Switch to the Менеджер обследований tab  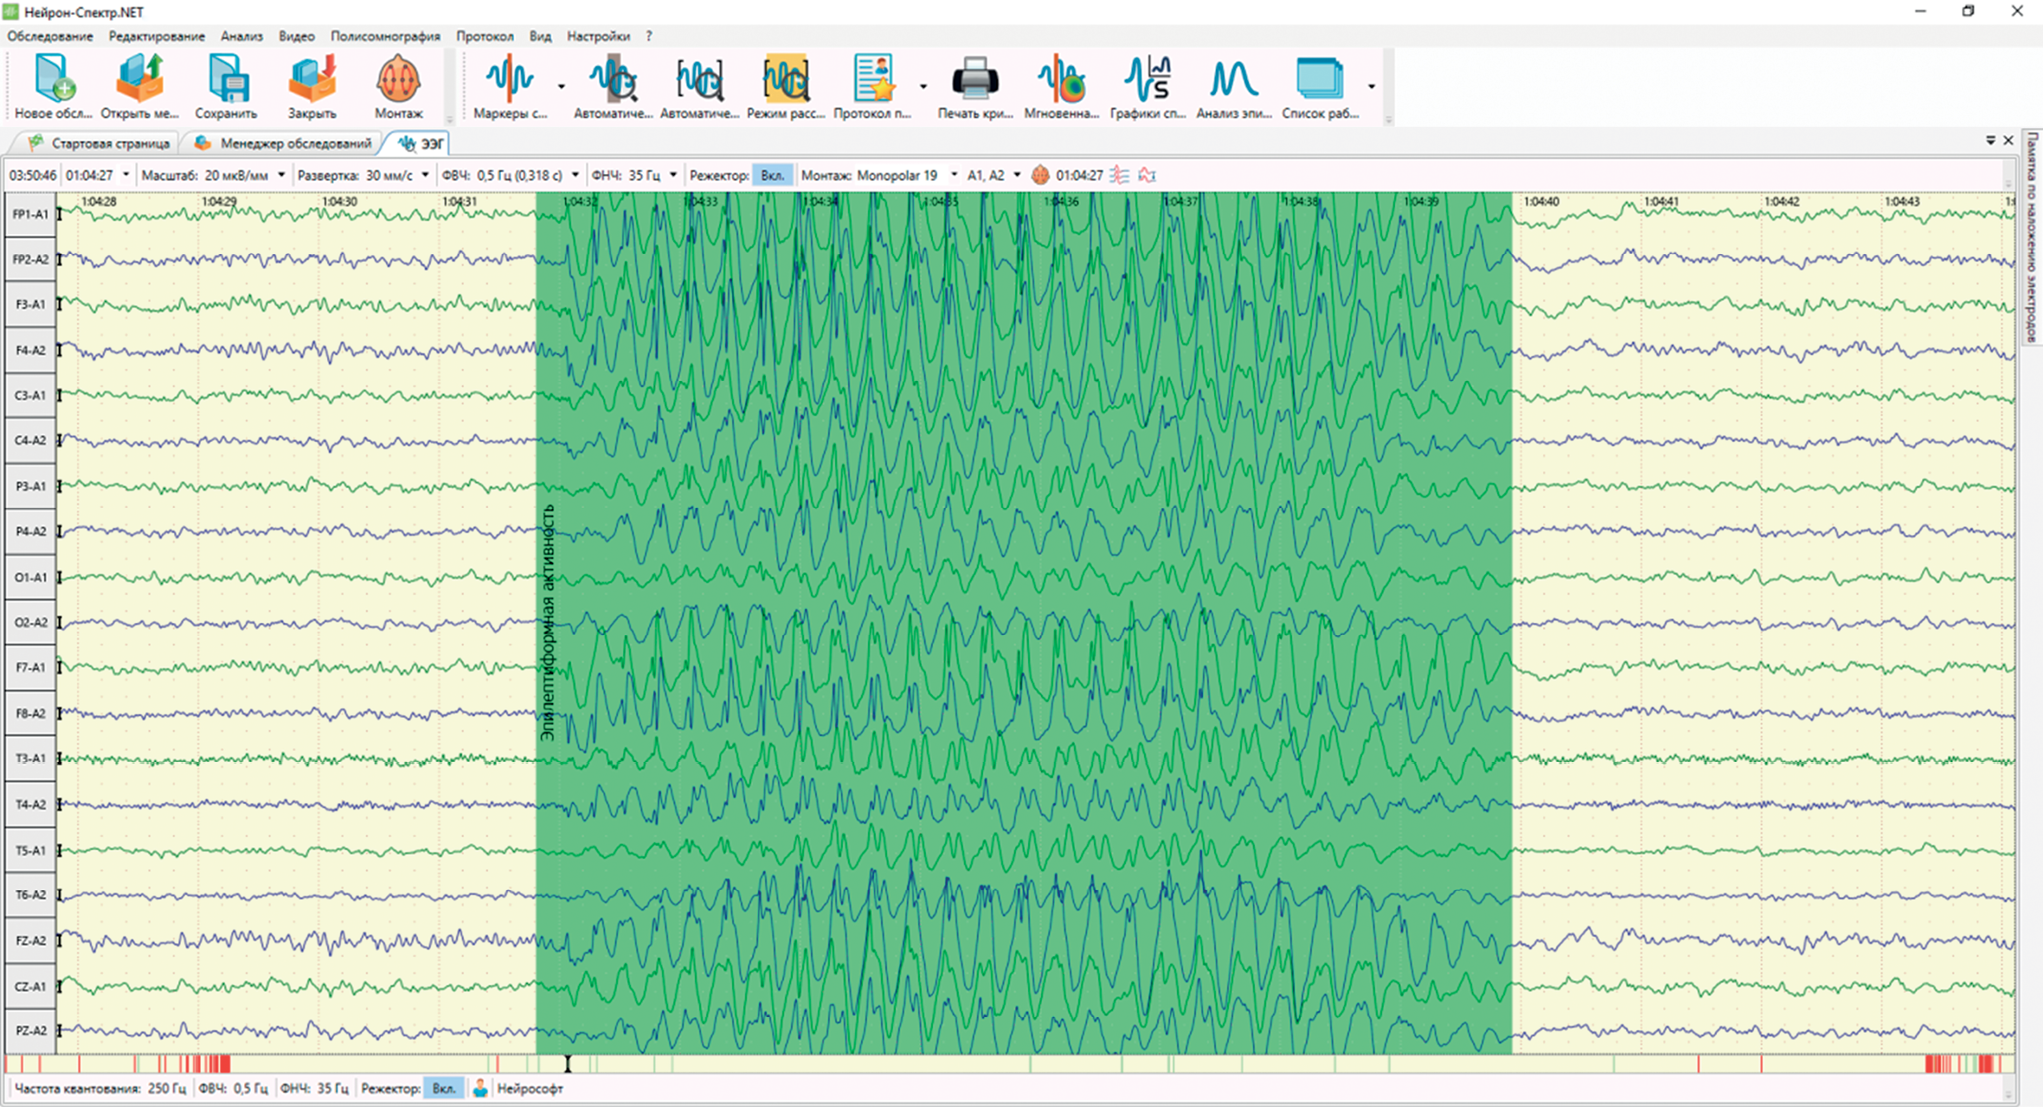click(x=284, y=143)
